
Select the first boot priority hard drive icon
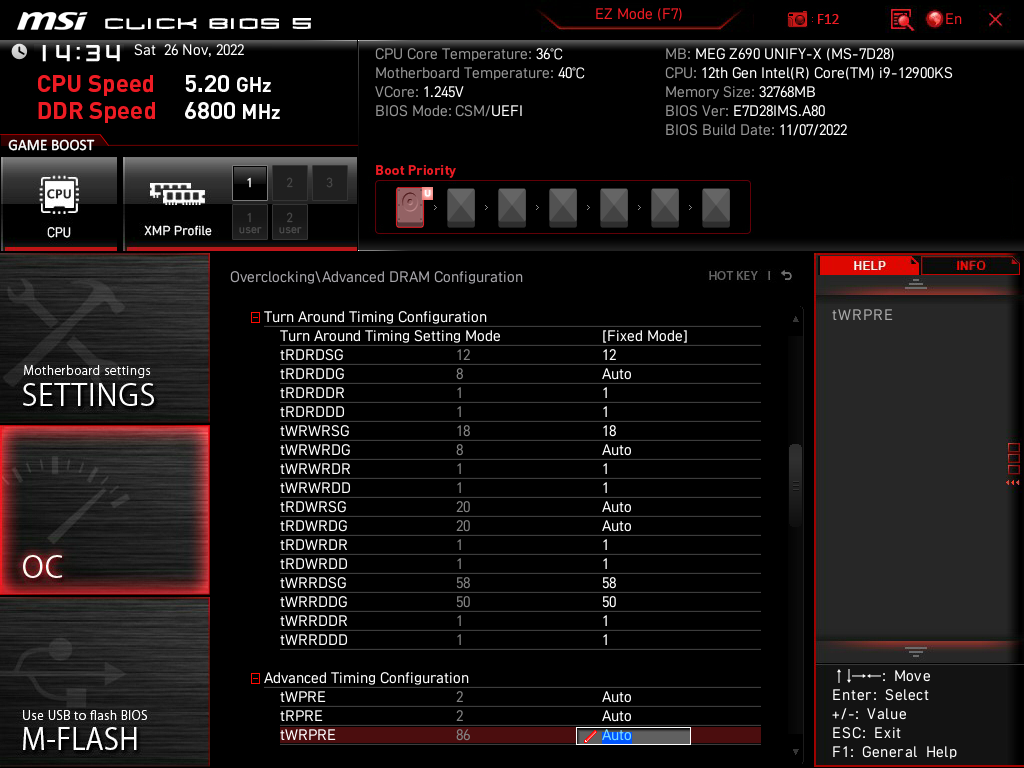click(x=410, y=207)
